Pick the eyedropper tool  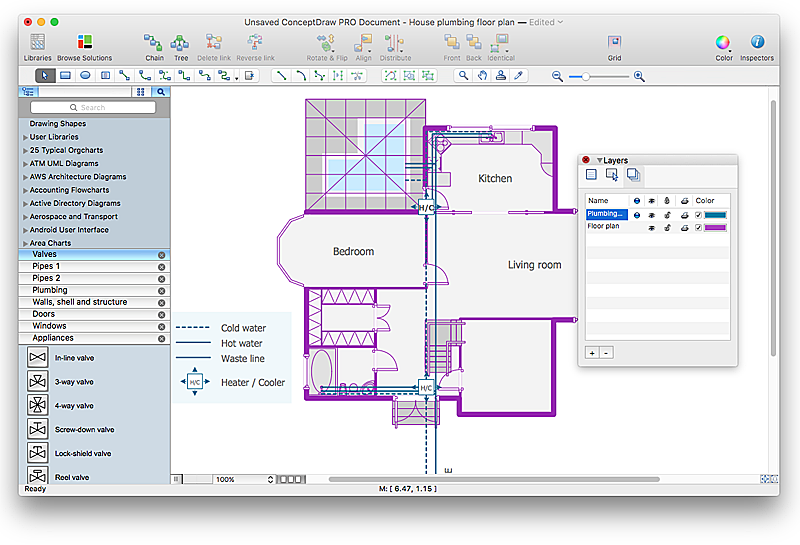coord(518,75)
